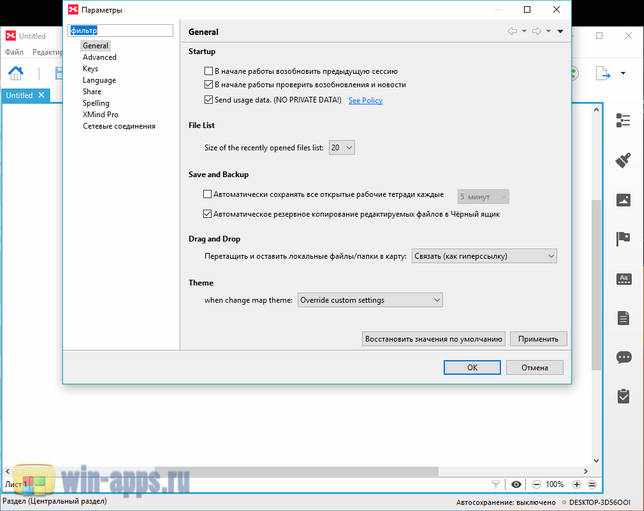644x511 pixels.
Task: Open the Themes panel icon in sidebar
Action: click(x=623, y=279)
